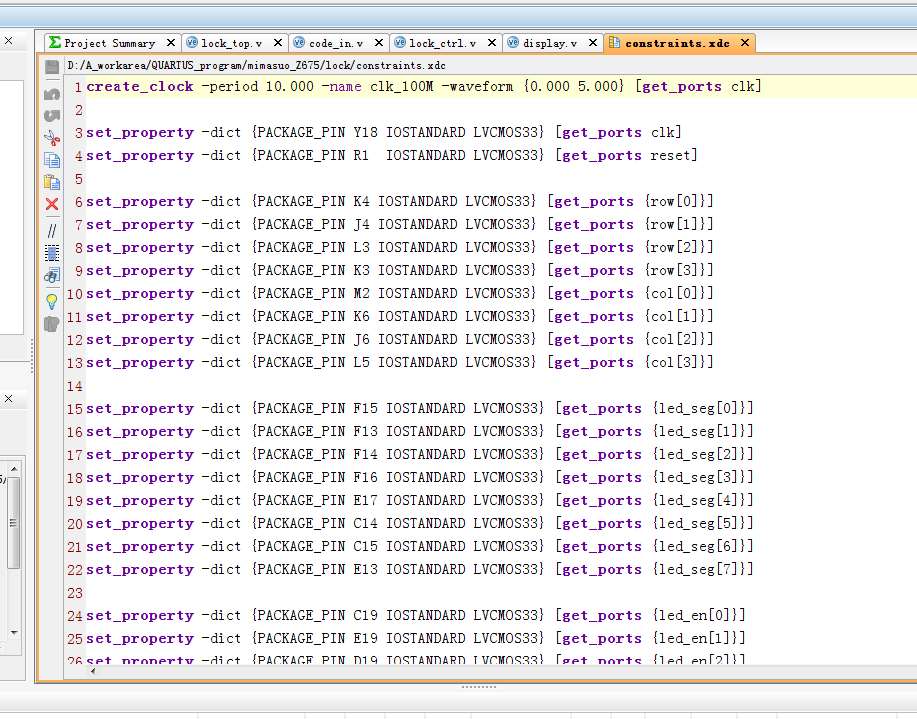This screenshot has width=917, height=719.
Task: Click the left panel scrollbar down arrow
Action: tap(13, 632)
